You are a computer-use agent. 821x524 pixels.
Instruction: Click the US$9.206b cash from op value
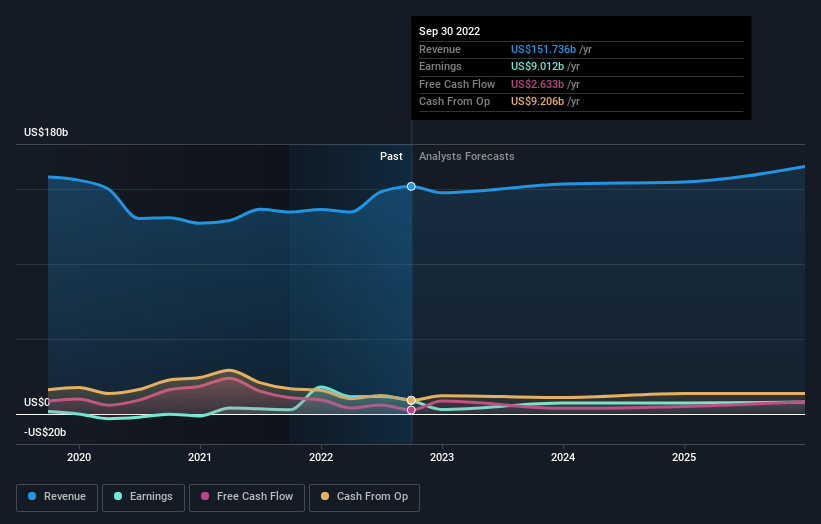click(x=537, y=102)
